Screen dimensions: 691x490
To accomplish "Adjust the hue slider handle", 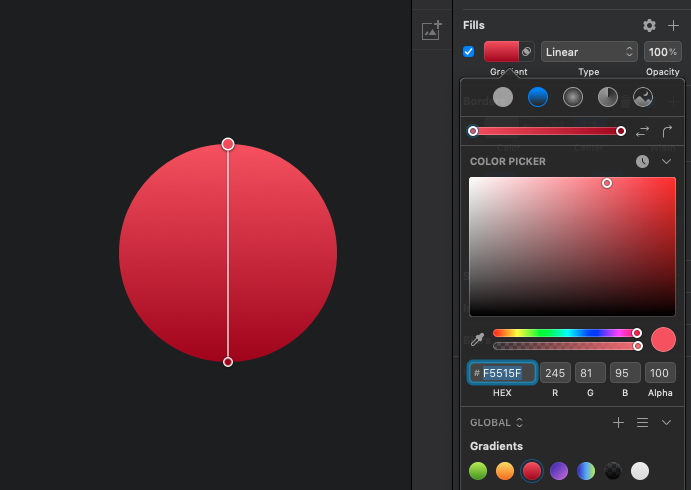I will click(636, 333).
